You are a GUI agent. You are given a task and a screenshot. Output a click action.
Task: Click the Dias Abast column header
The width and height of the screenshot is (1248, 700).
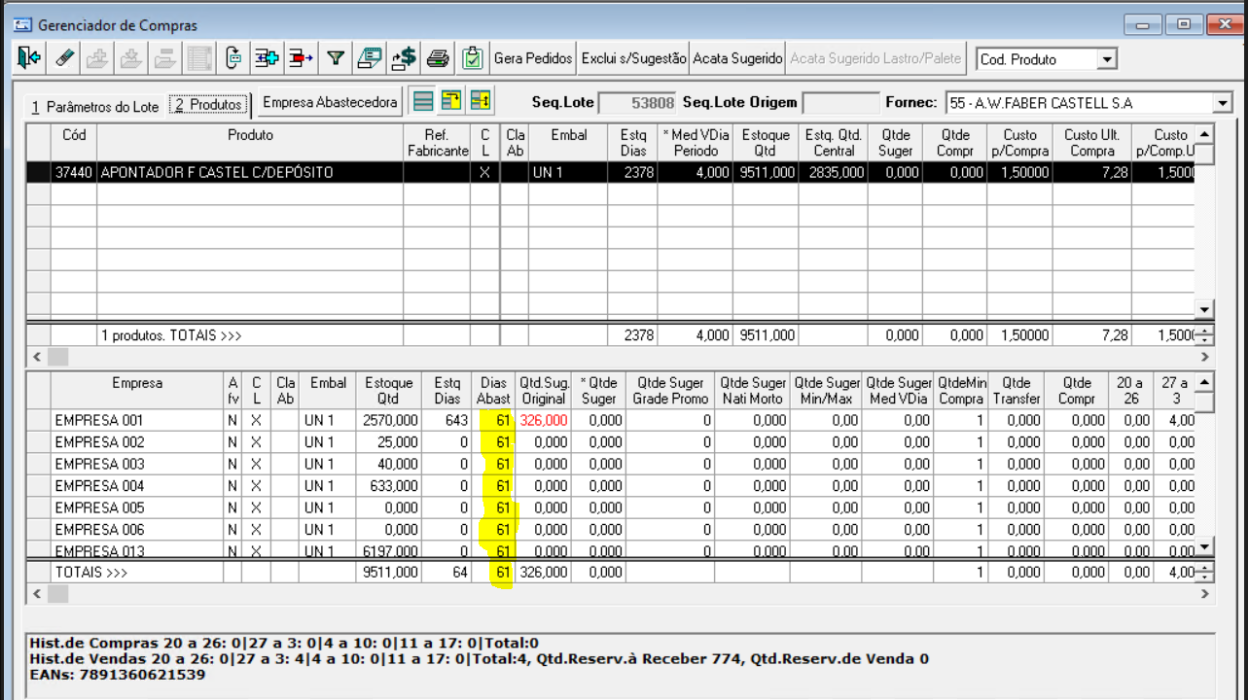494,390
